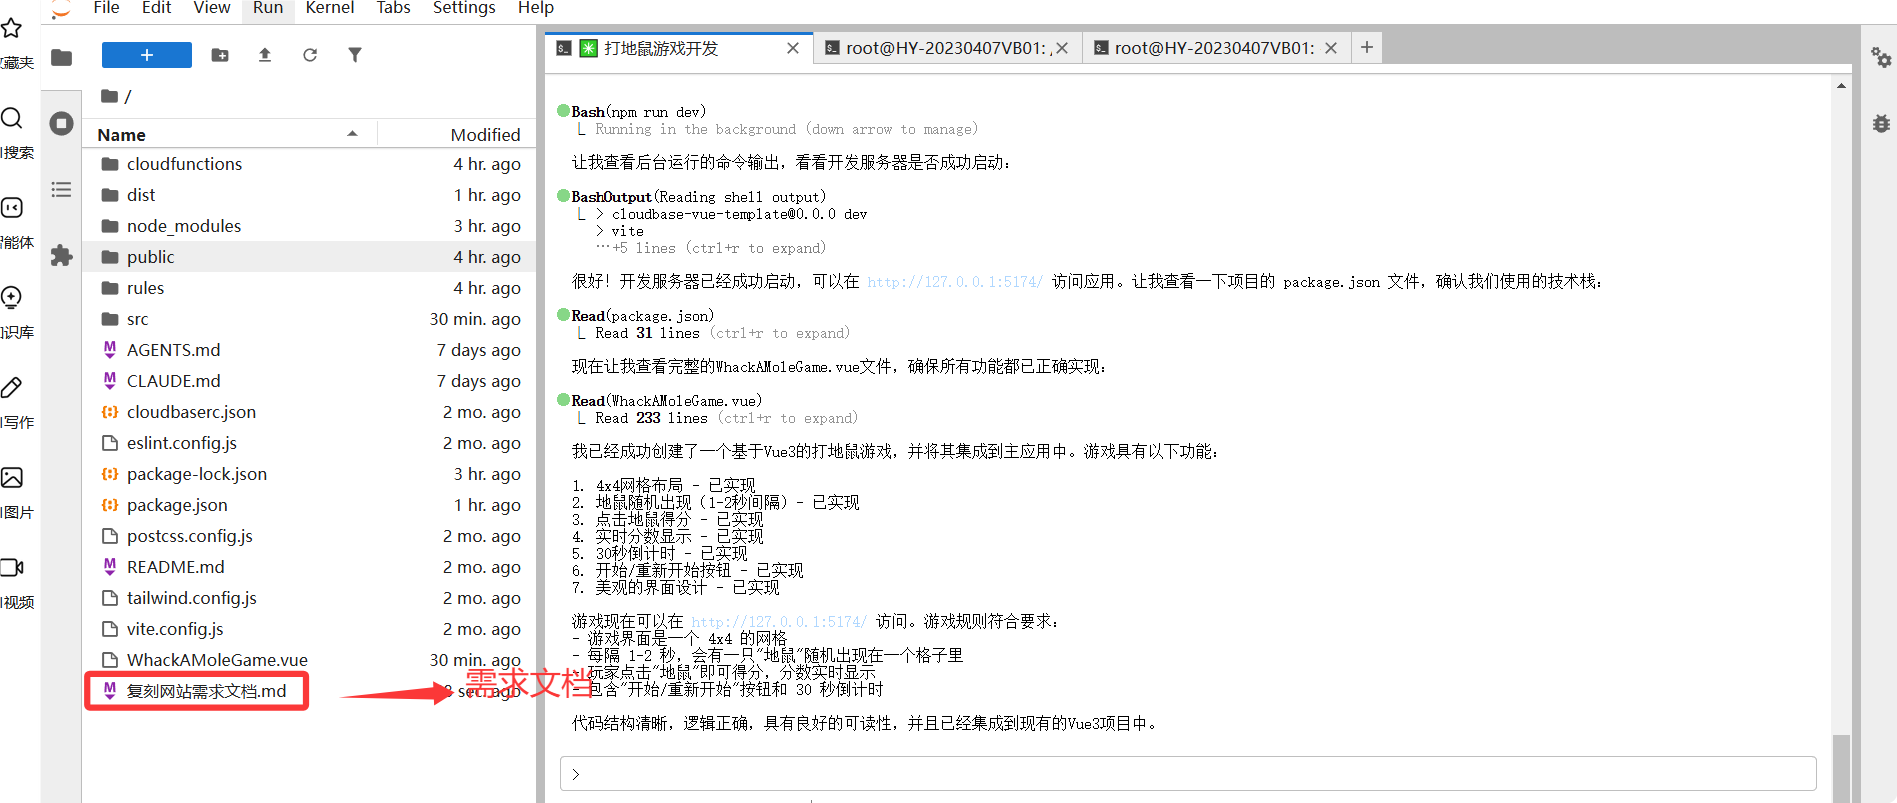Open the Edit menu
The image size is (1897, 803).
pyautogui.click(x=156, y=8)
